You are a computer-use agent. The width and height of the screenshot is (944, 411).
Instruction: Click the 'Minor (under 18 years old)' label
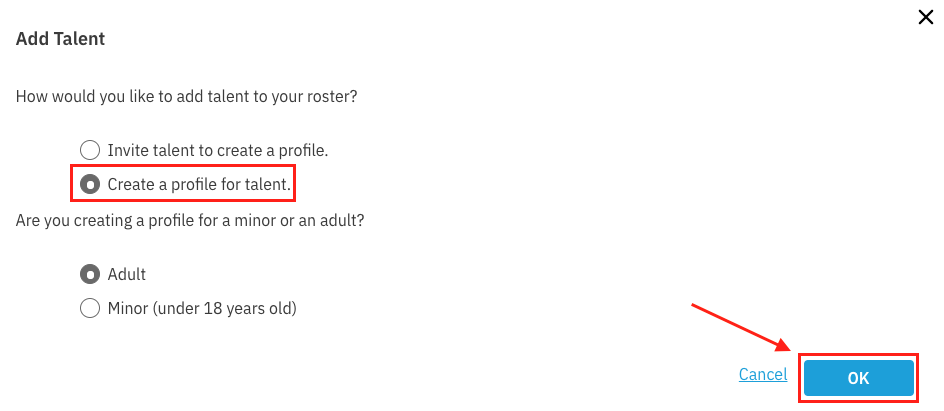tap(202, 308)
